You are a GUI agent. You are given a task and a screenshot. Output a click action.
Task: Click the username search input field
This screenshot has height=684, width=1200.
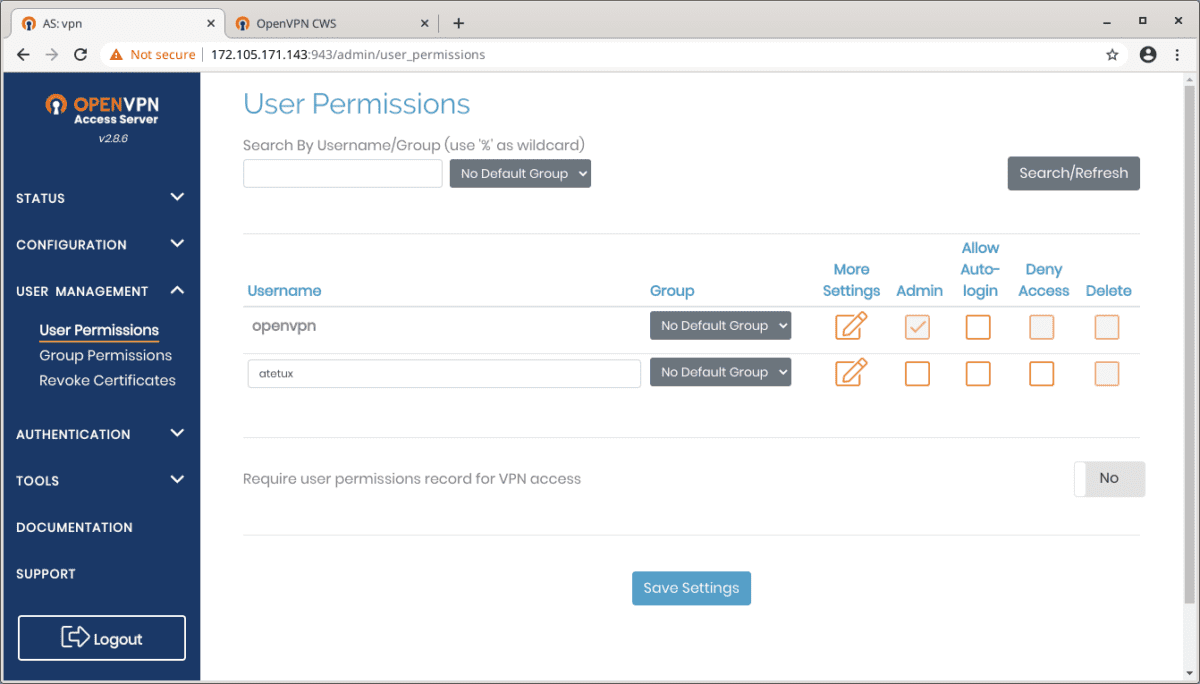[x=342, y=173]
